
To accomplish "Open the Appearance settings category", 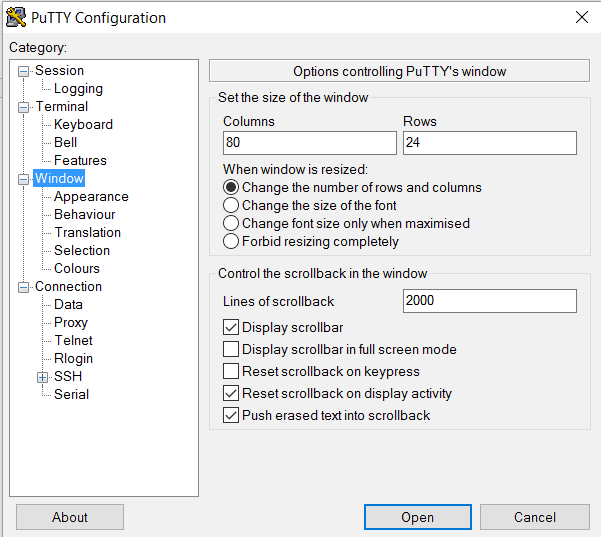I will click(x=91, y=197).
